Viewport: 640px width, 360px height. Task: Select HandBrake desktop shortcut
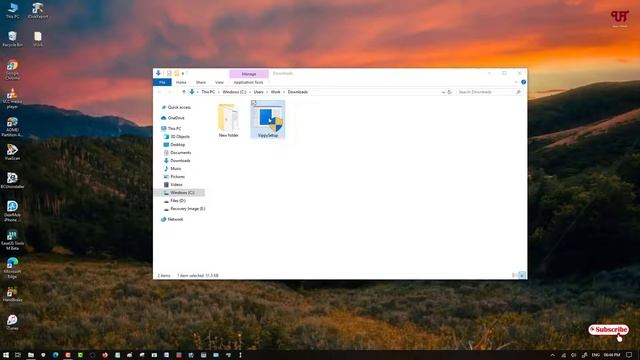point(12,294)
